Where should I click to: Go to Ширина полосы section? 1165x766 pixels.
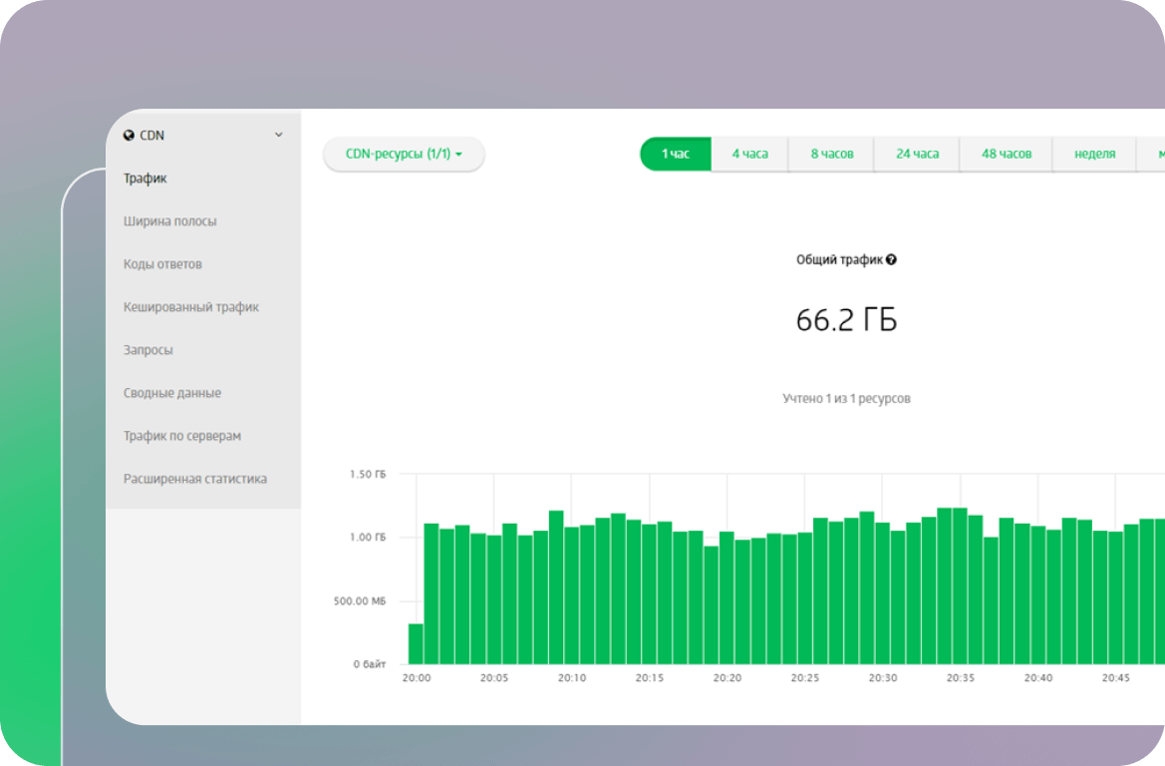coord(170,222)
